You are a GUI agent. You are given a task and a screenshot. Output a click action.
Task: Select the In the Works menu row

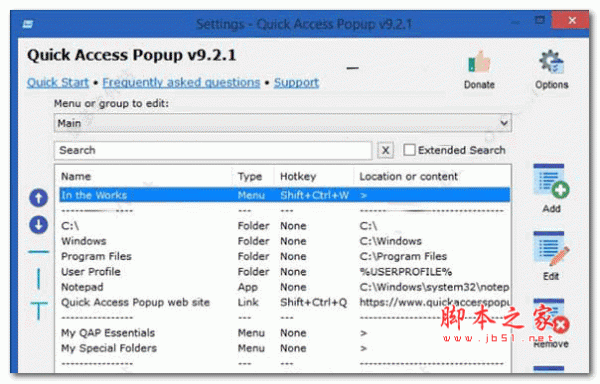point(285,195)
